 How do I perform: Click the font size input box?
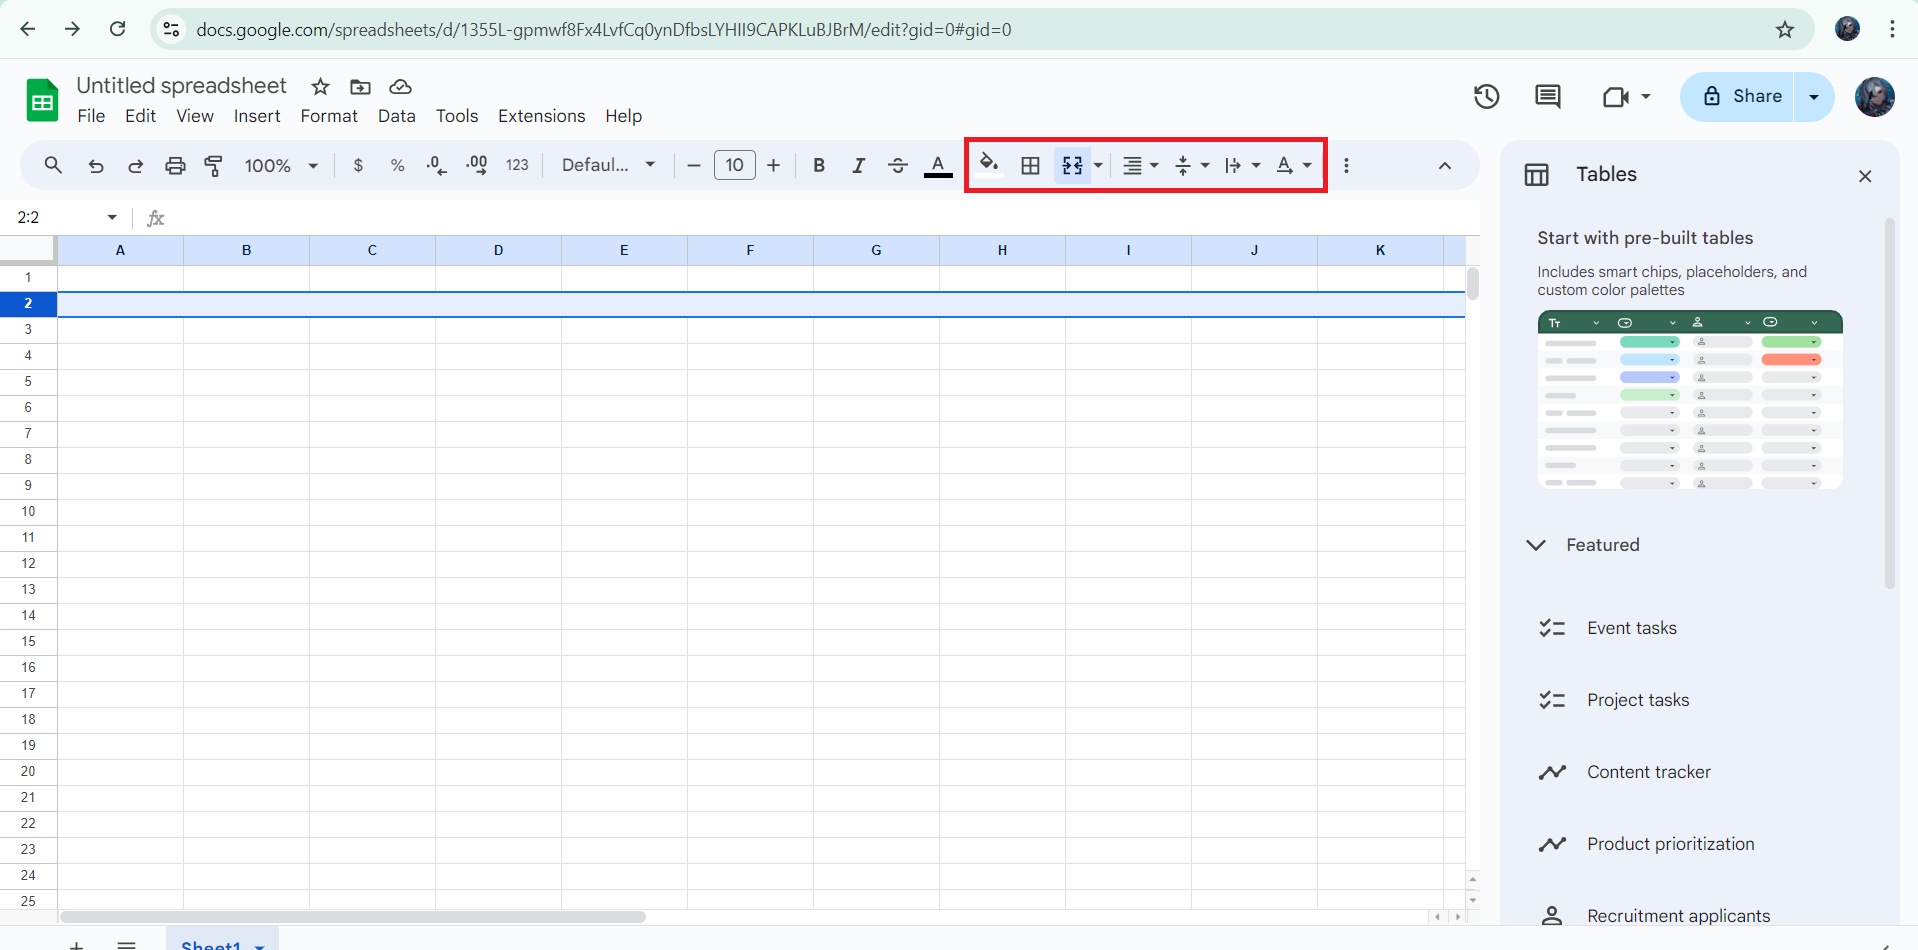click(734, 166)
